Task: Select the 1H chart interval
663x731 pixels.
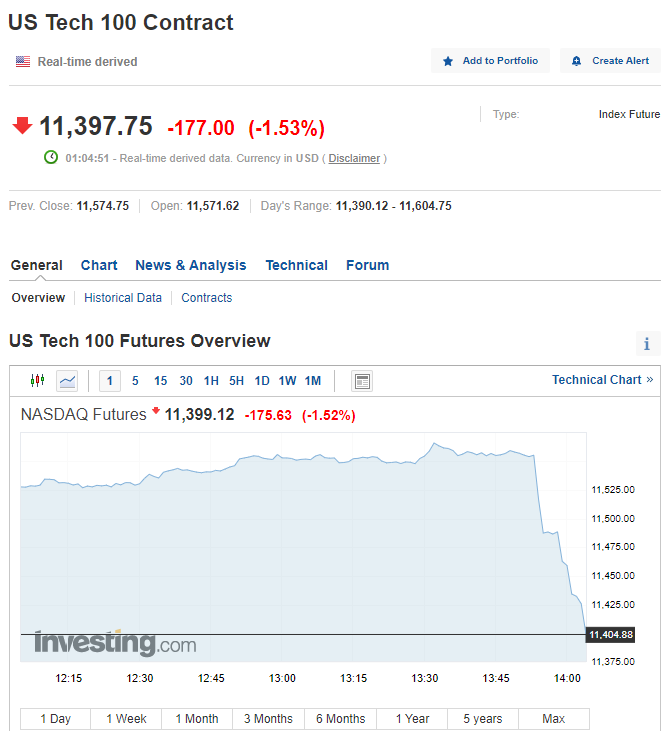Action: (211, 381)
